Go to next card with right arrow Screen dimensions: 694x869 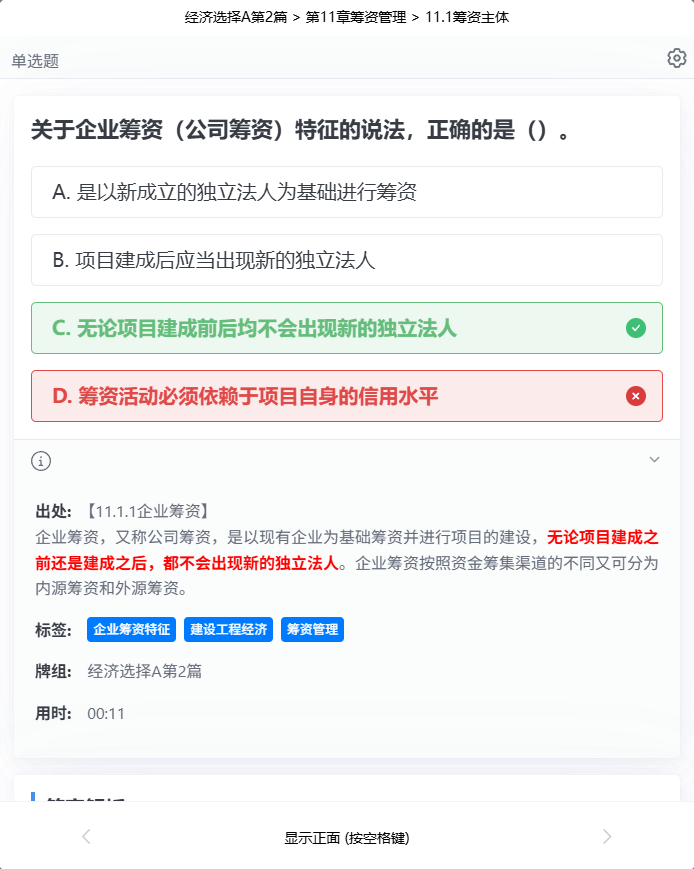pyautogui.click(x=607, y=836)
